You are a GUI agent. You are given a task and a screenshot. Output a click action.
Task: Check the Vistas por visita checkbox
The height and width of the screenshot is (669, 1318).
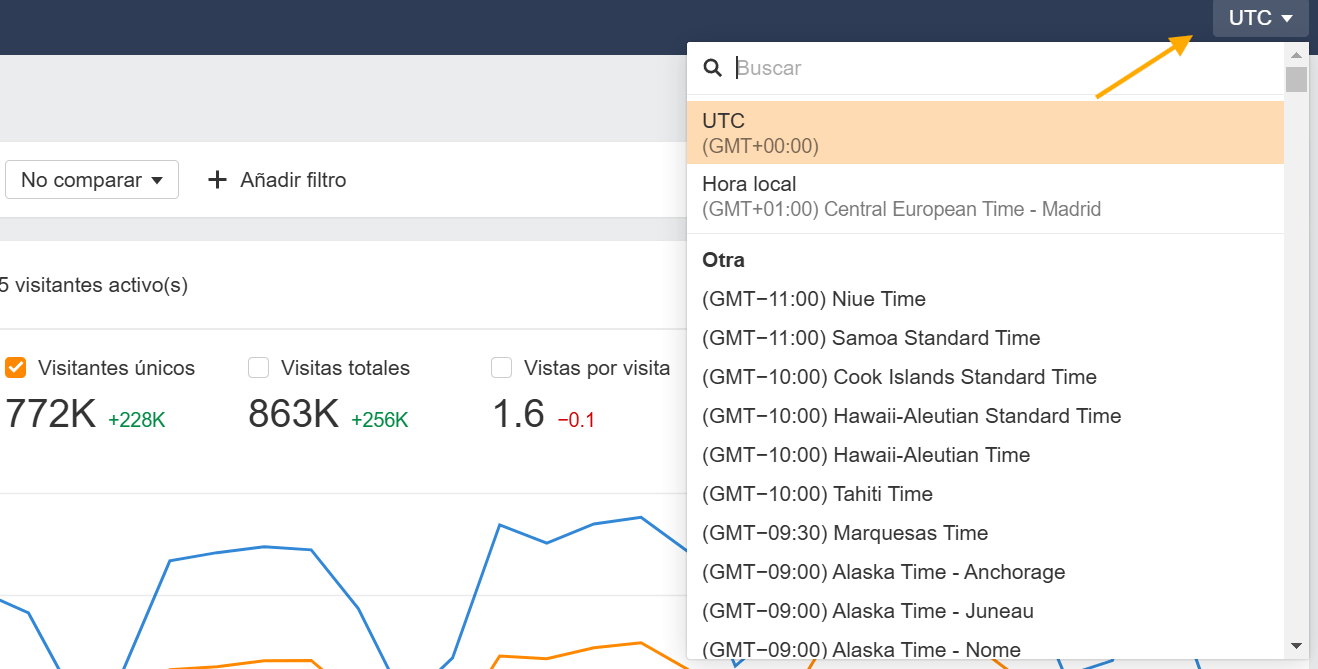click(x=502, y=368)
